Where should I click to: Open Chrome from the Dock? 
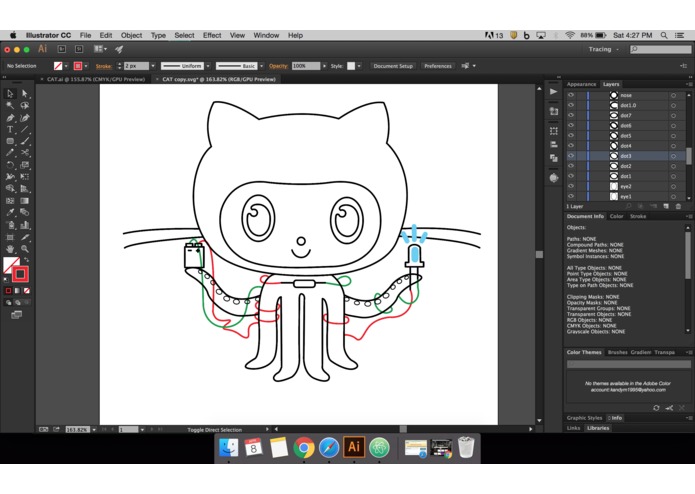tap(304, 447)
